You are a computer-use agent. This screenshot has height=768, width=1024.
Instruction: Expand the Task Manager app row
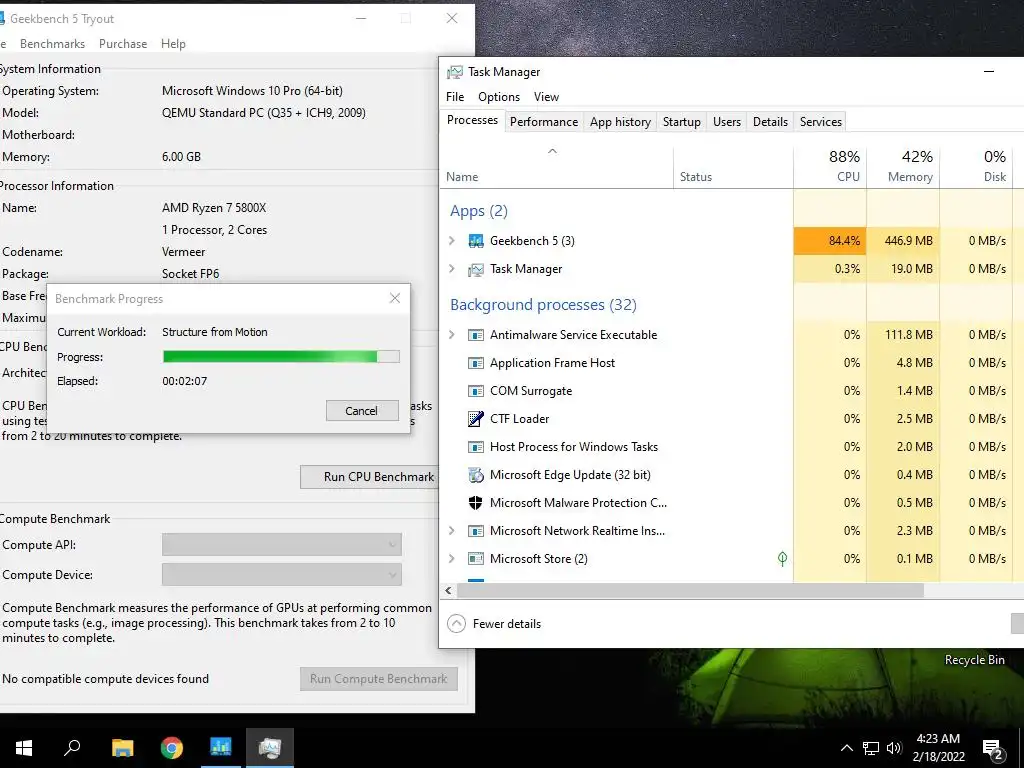451,269
